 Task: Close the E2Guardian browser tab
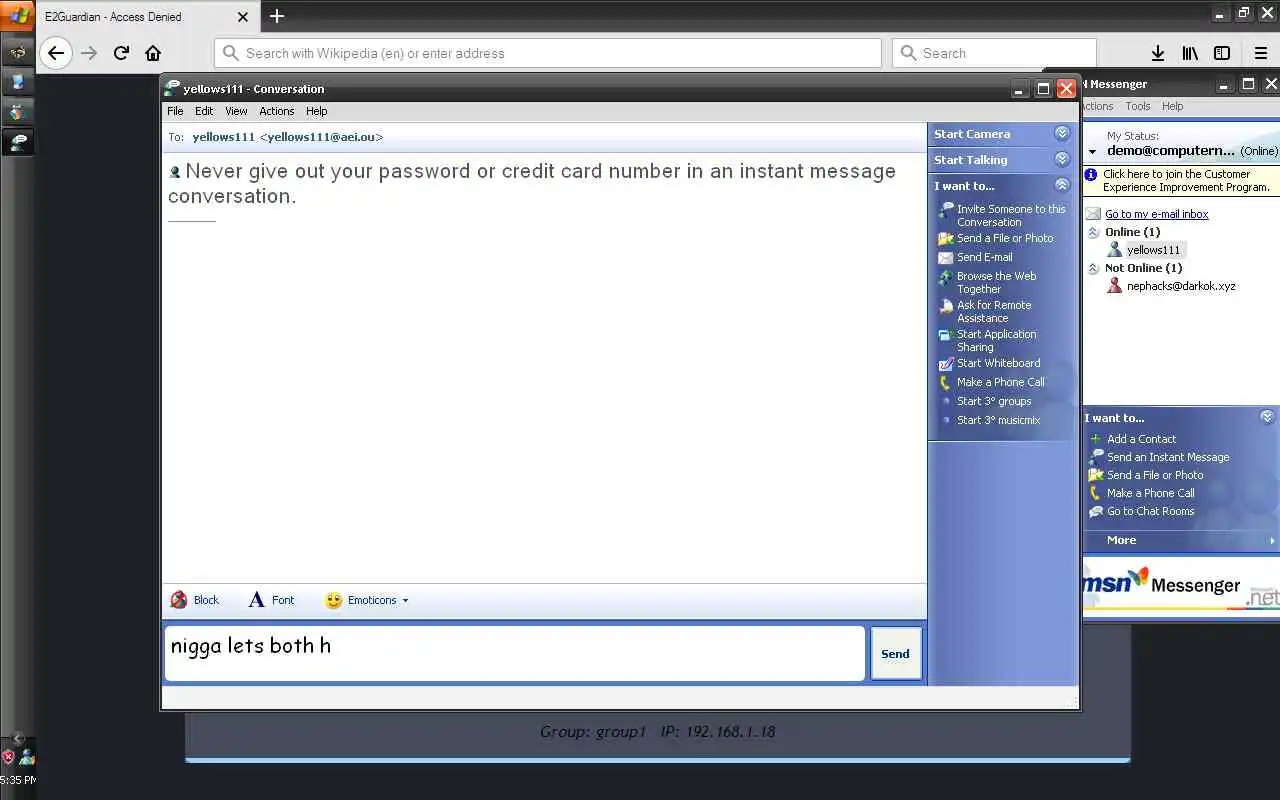[x=243, y=16]
